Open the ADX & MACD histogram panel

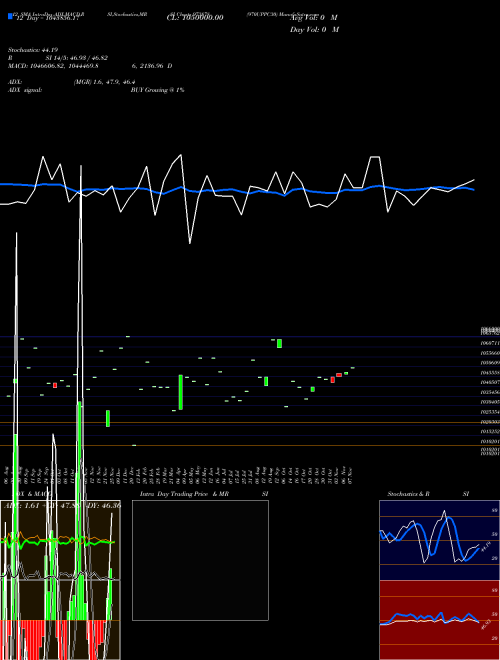pos(60,580)
